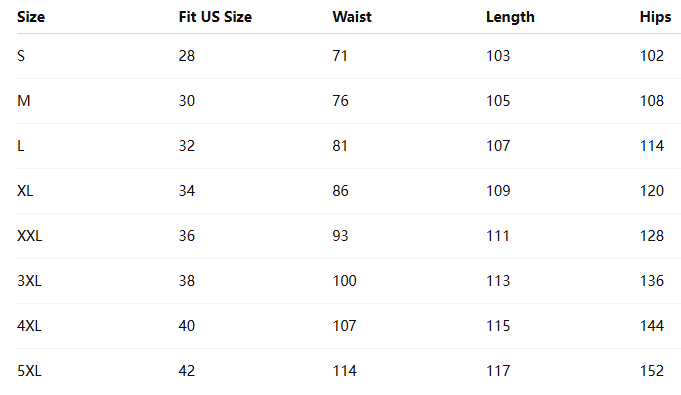Image resolution: width=681 pixels, height=395 pixels.
Task: Select the 5XL size row label
Action: tap(29, 371)
